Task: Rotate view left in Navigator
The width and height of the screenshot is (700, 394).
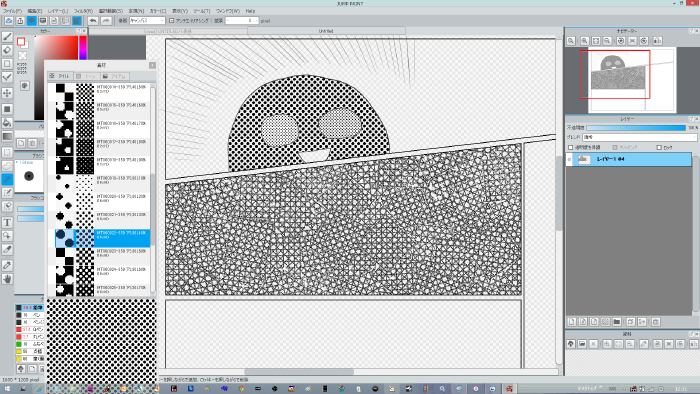Action: pyautogui.click(x=621, y=41)
